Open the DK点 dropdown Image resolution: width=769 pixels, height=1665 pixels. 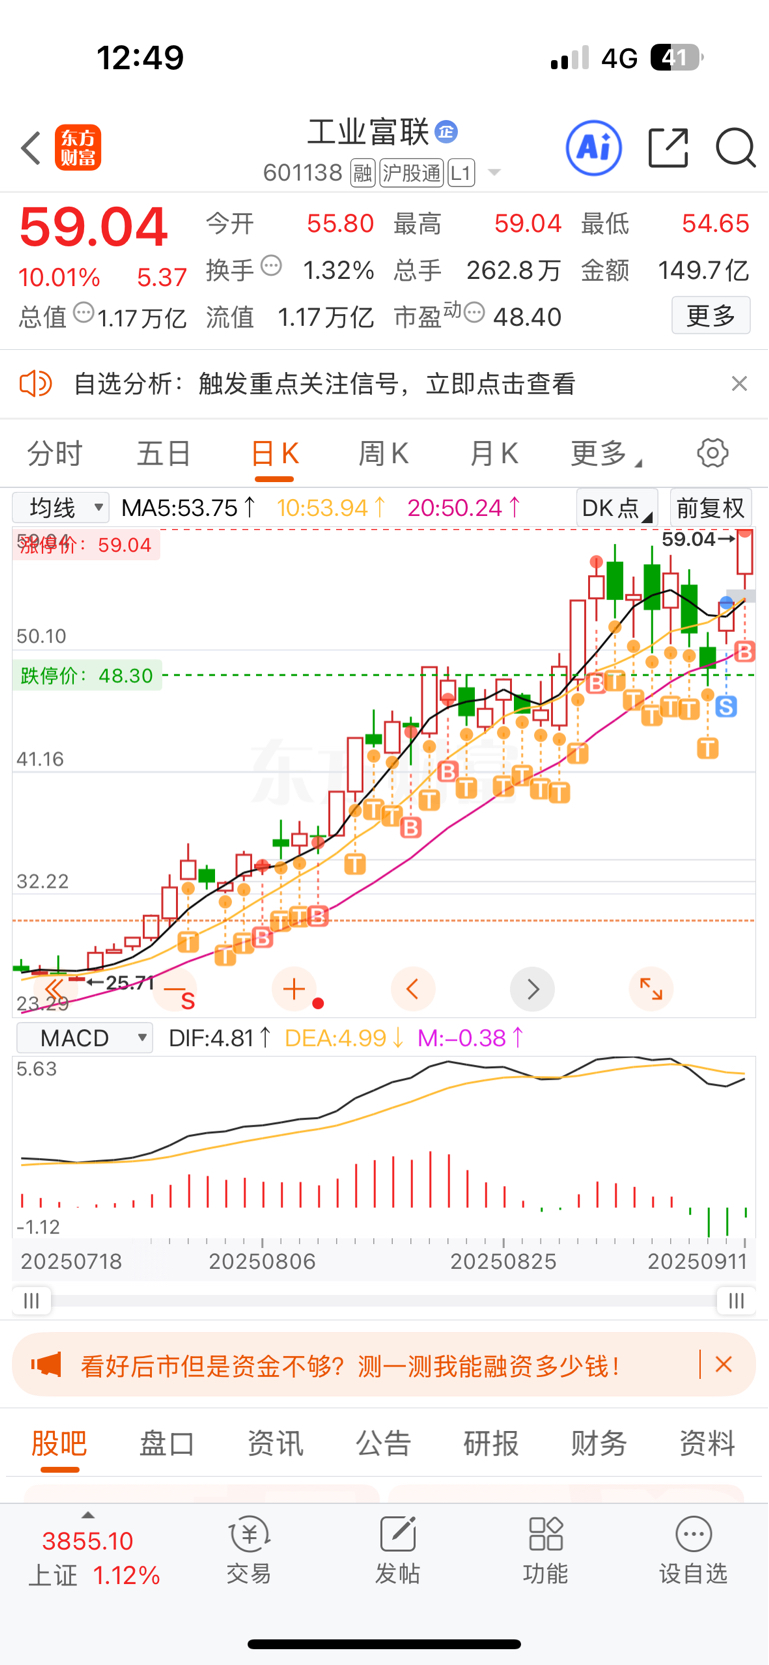(x=617, y=508)
